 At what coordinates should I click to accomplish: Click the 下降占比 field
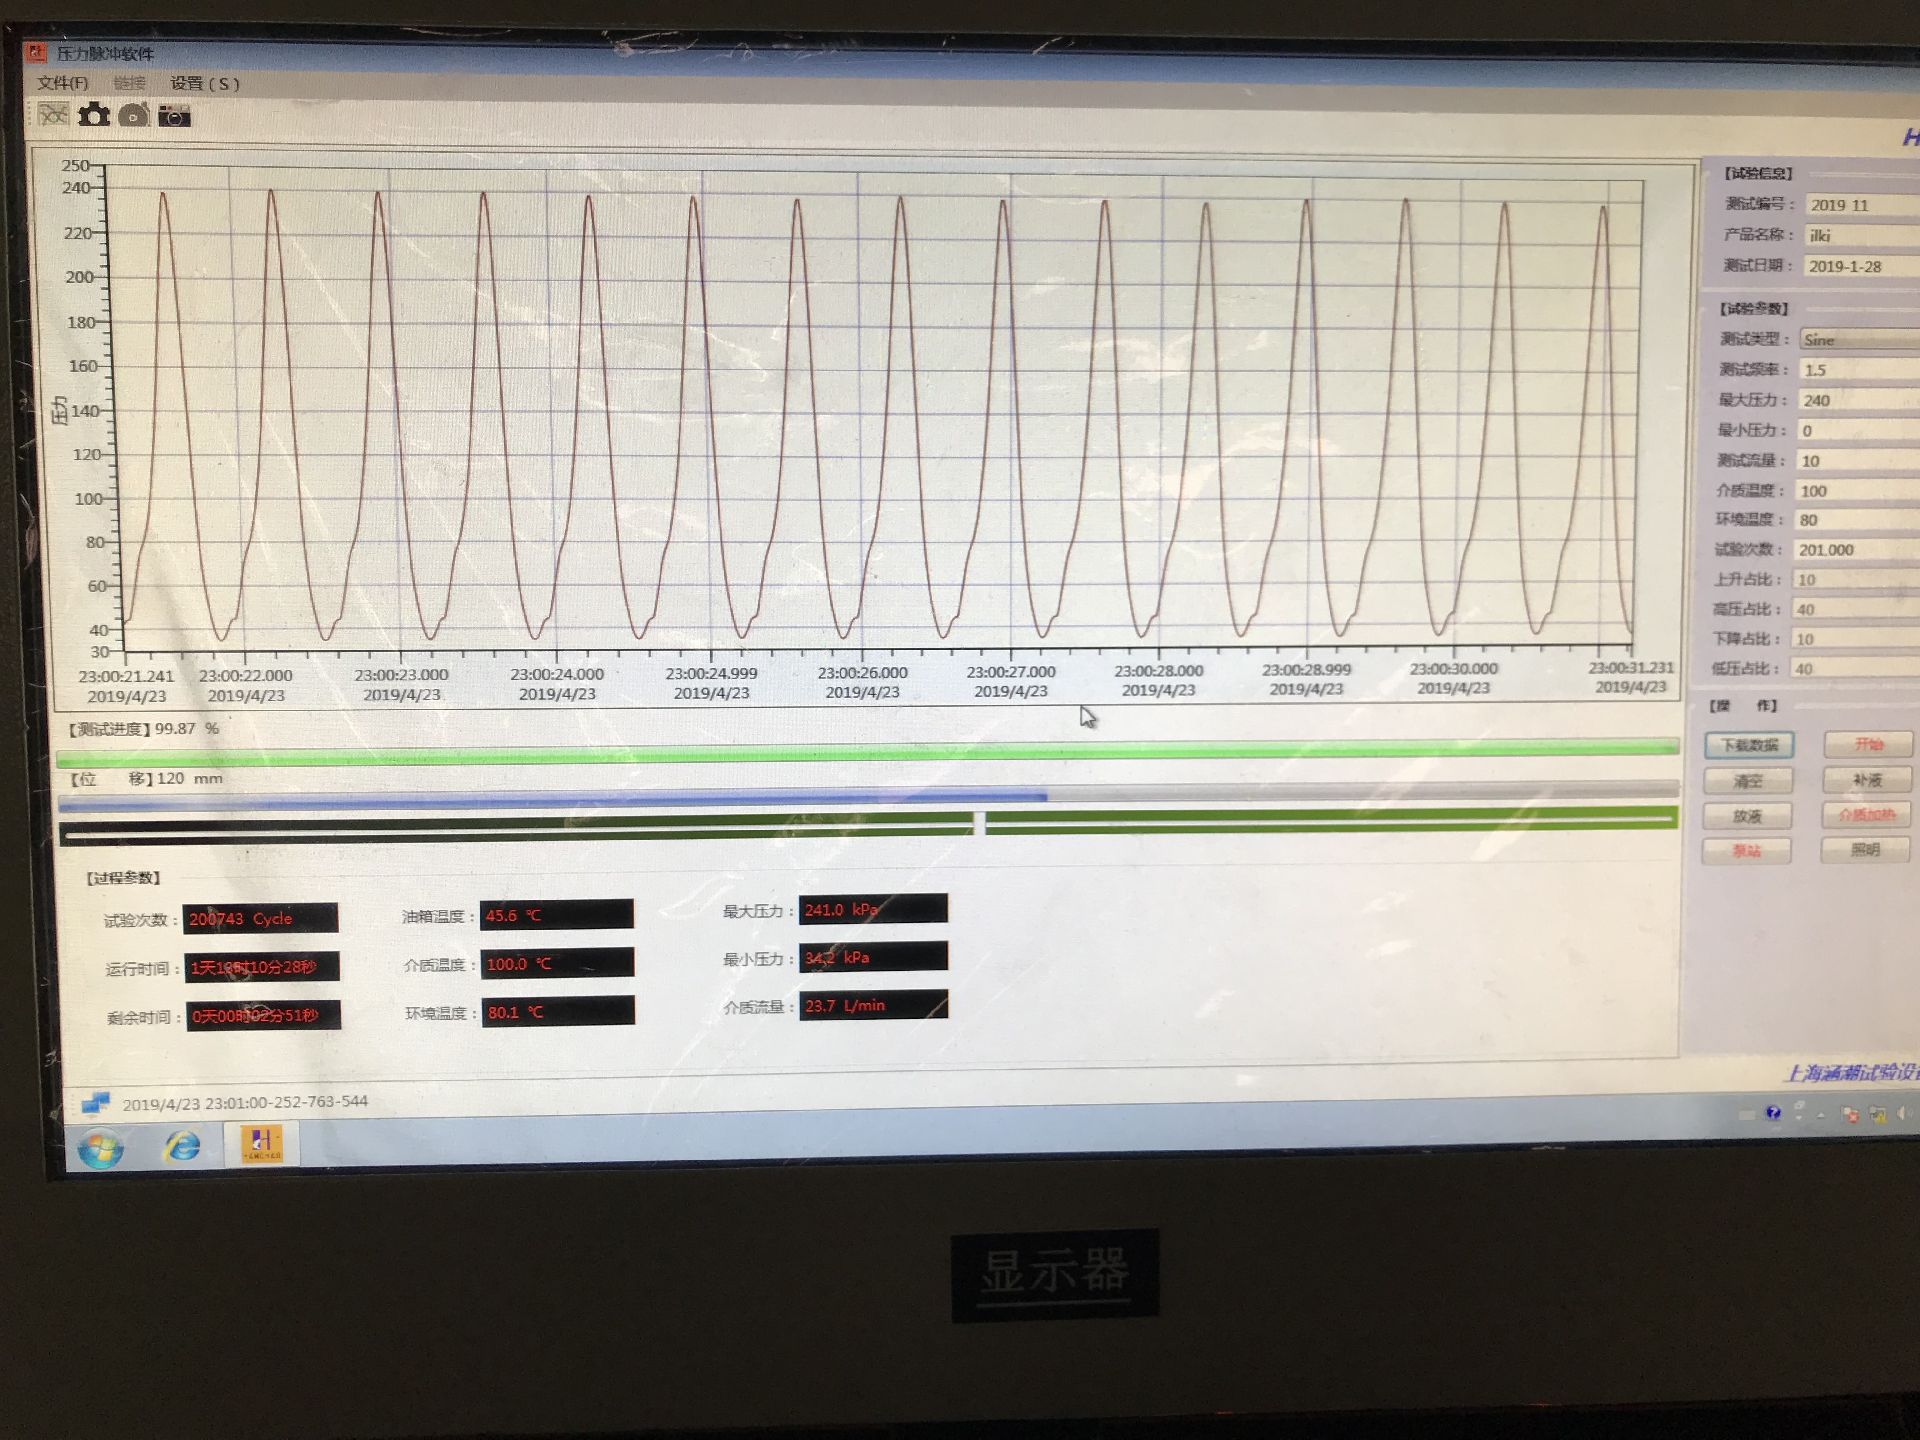pyautogui.click(x=1854, y=639)
